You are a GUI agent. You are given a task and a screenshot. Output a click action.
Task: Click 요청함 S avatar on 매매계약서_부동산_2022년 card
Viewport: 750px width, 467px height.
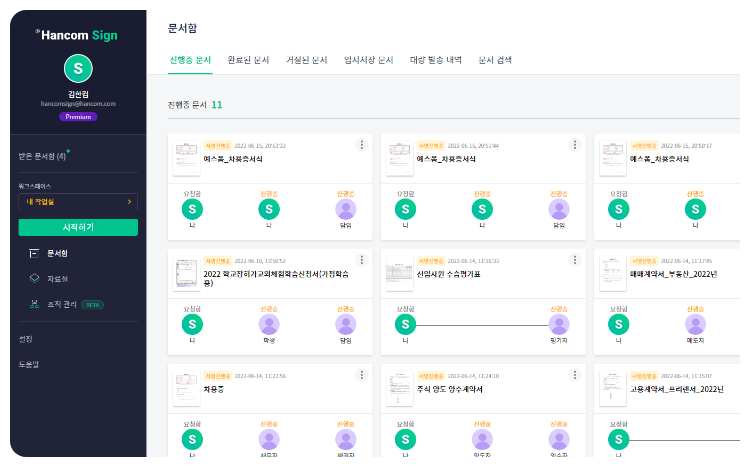tap(618, 324)
